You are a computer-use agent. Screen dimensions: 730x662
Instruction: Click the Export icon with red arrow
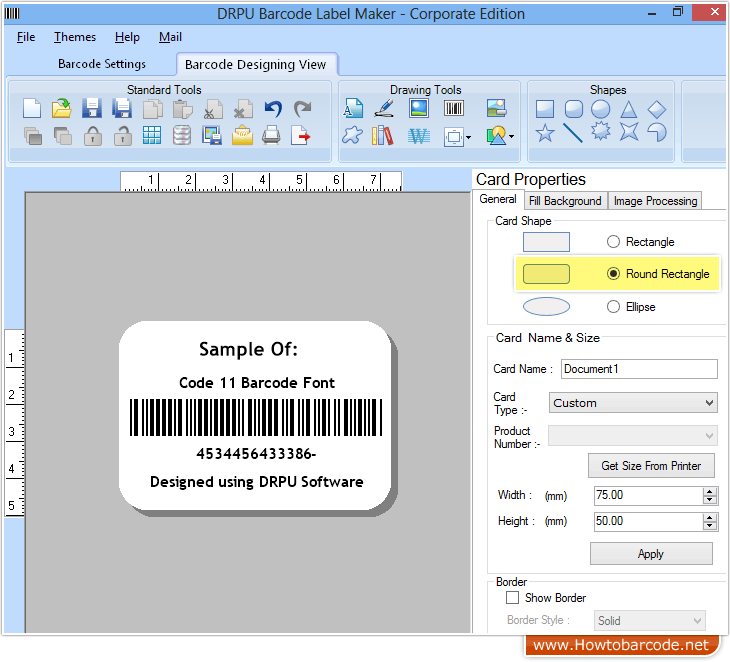[x=301, y=136]
